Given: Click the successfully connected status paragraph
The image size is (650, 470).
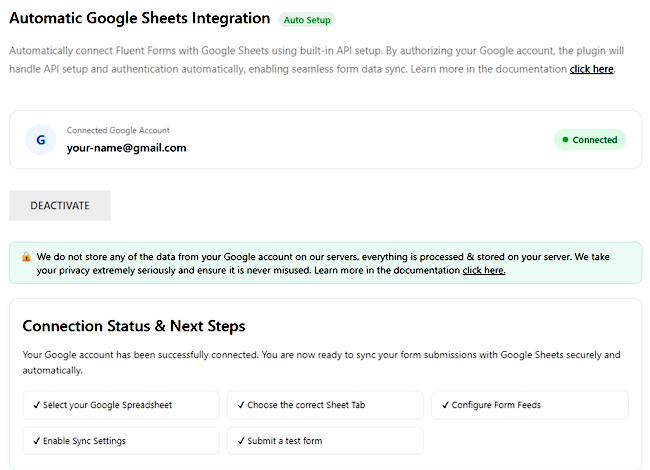Looking at the screenshot, I should click(x=320, y=362).
